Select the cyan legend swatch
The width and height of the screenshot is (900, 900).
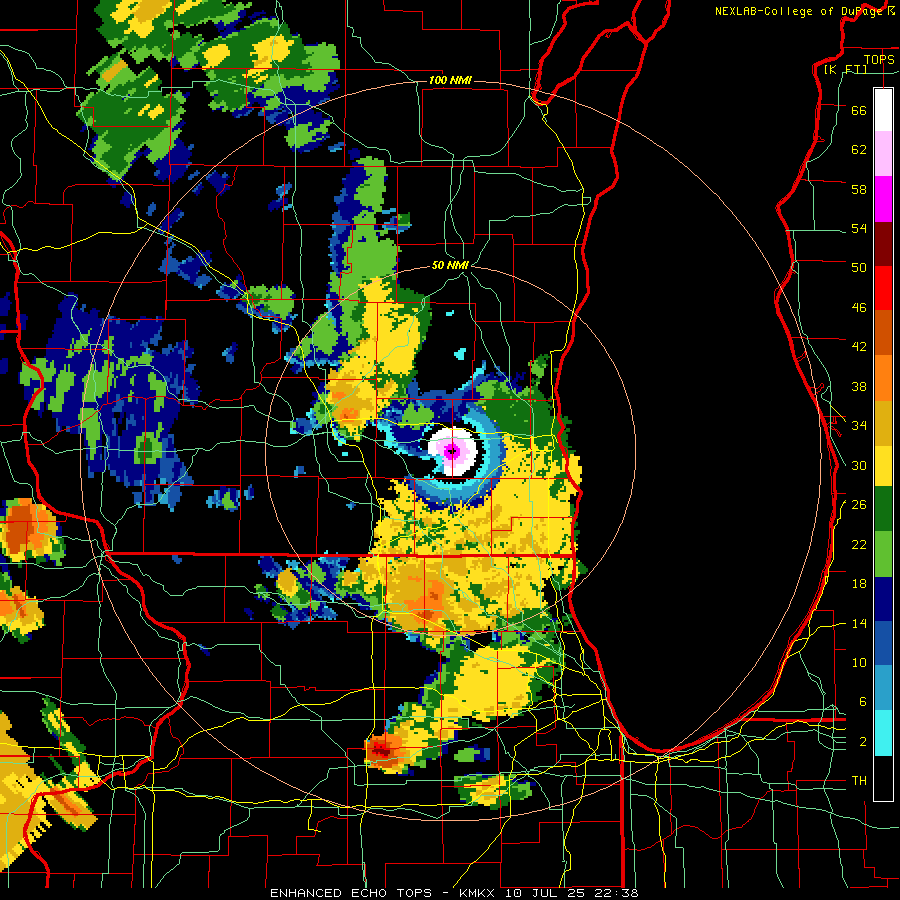(x=883, y=733)
